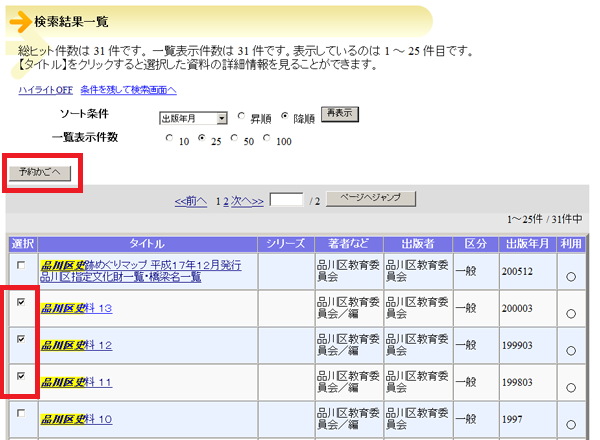Click the 予約かごへ button

[40, 173]
